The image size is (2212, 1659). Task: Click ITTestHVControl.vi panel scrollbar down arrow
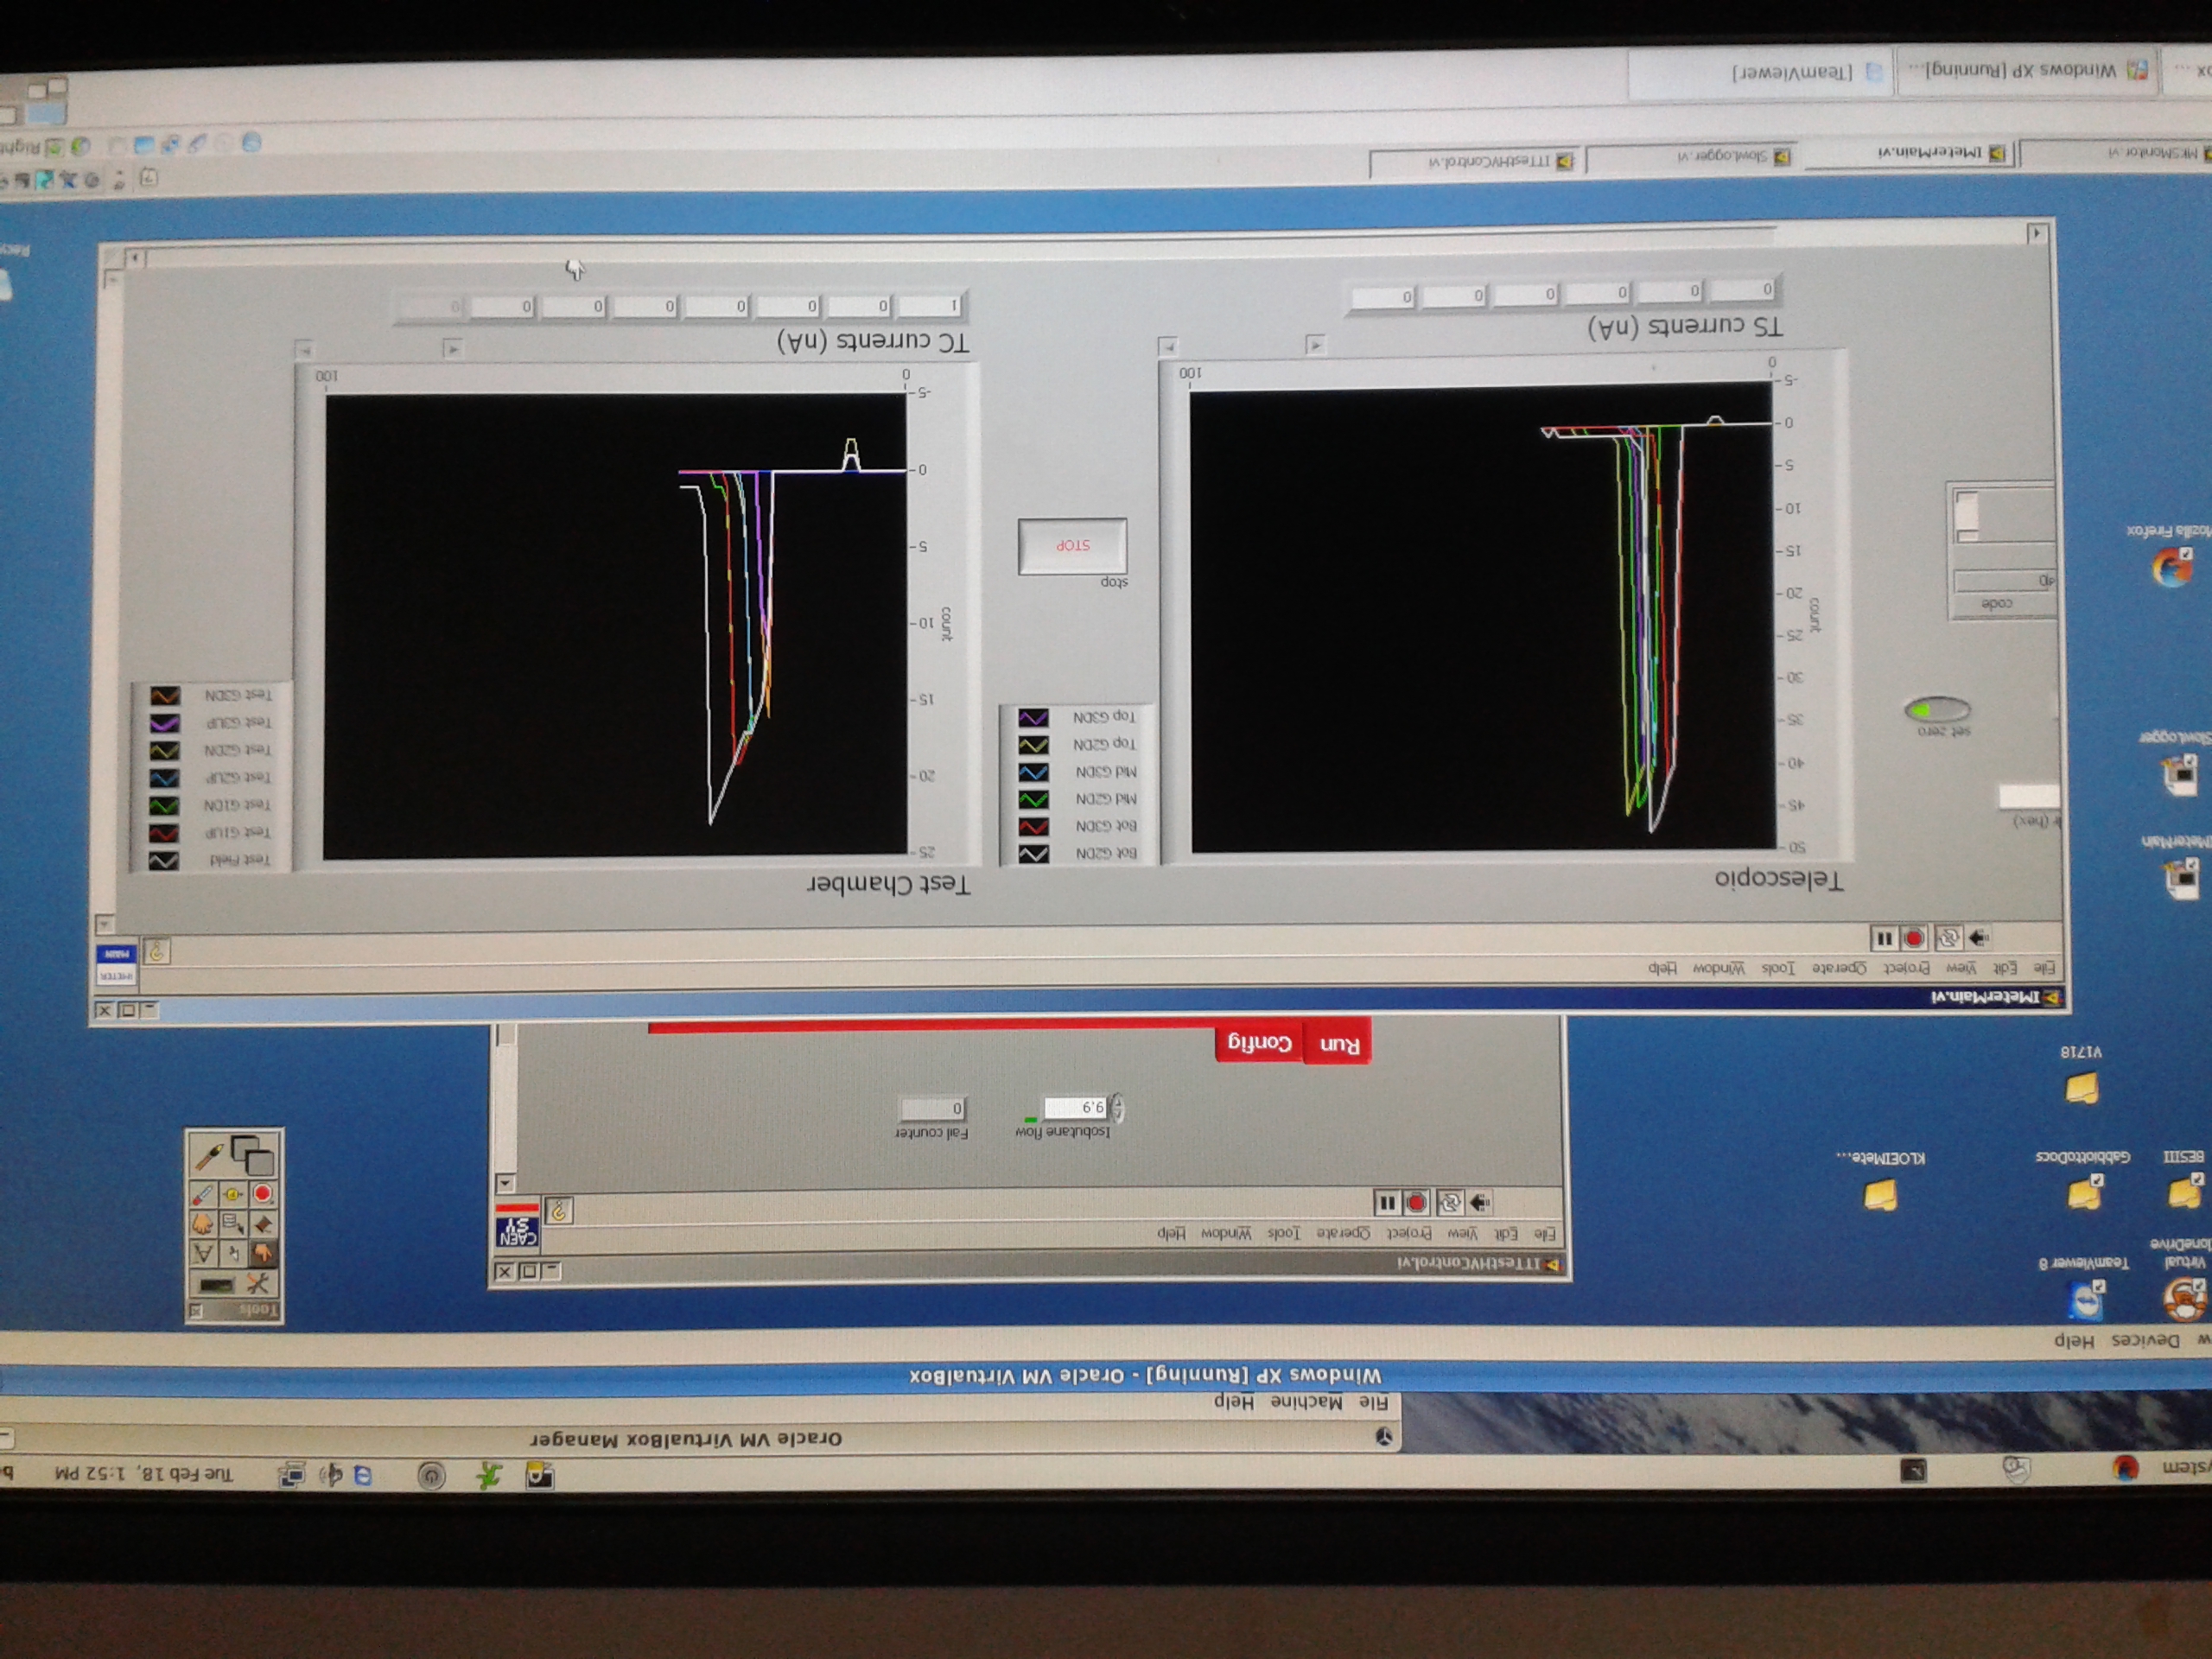coord(506,1183)
